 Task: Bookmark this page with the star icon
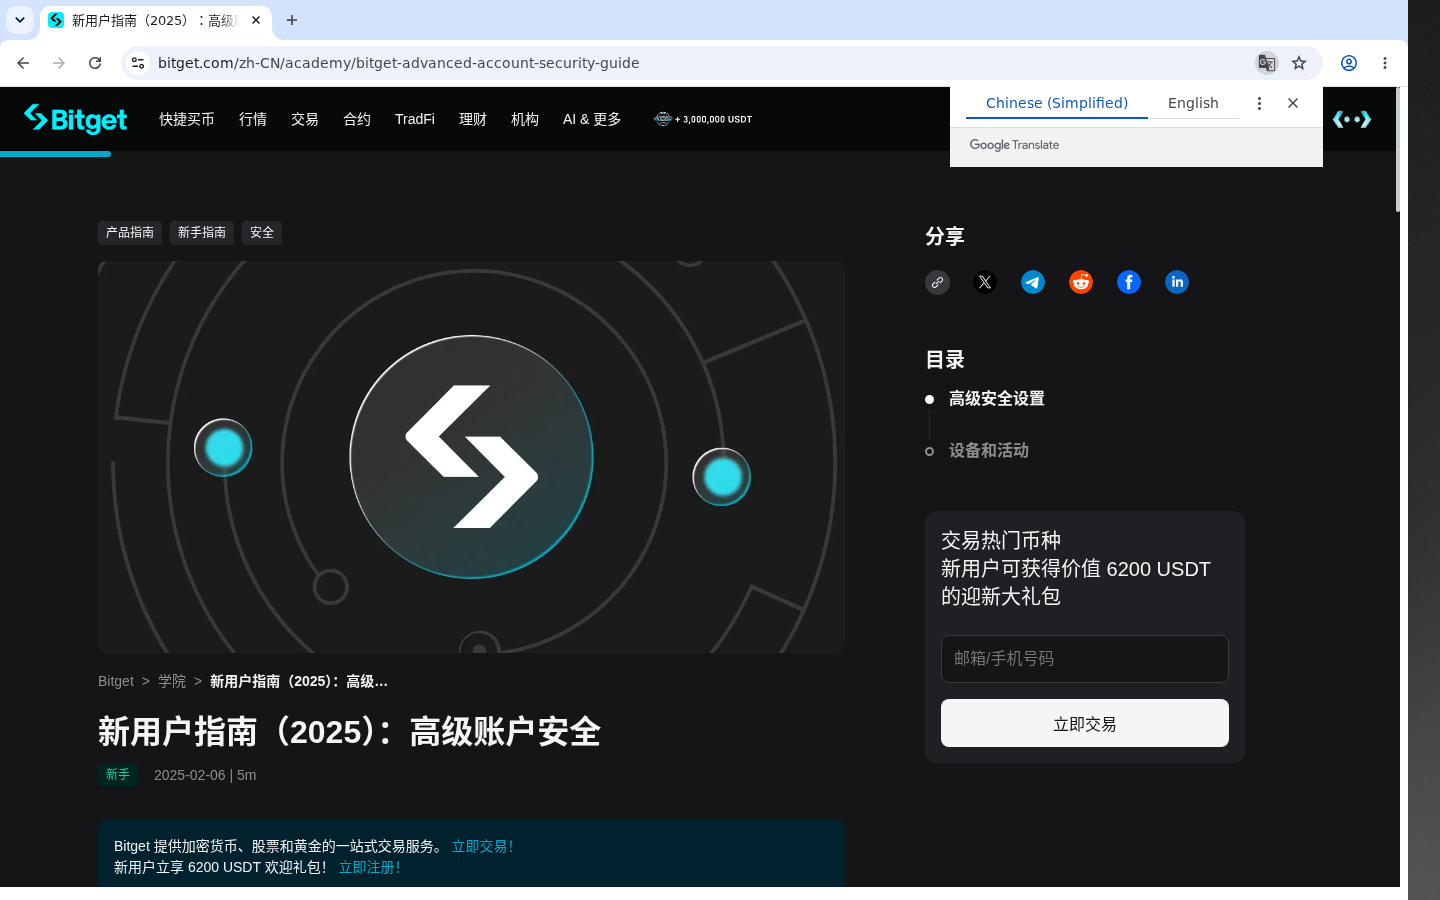(1299, 63)
